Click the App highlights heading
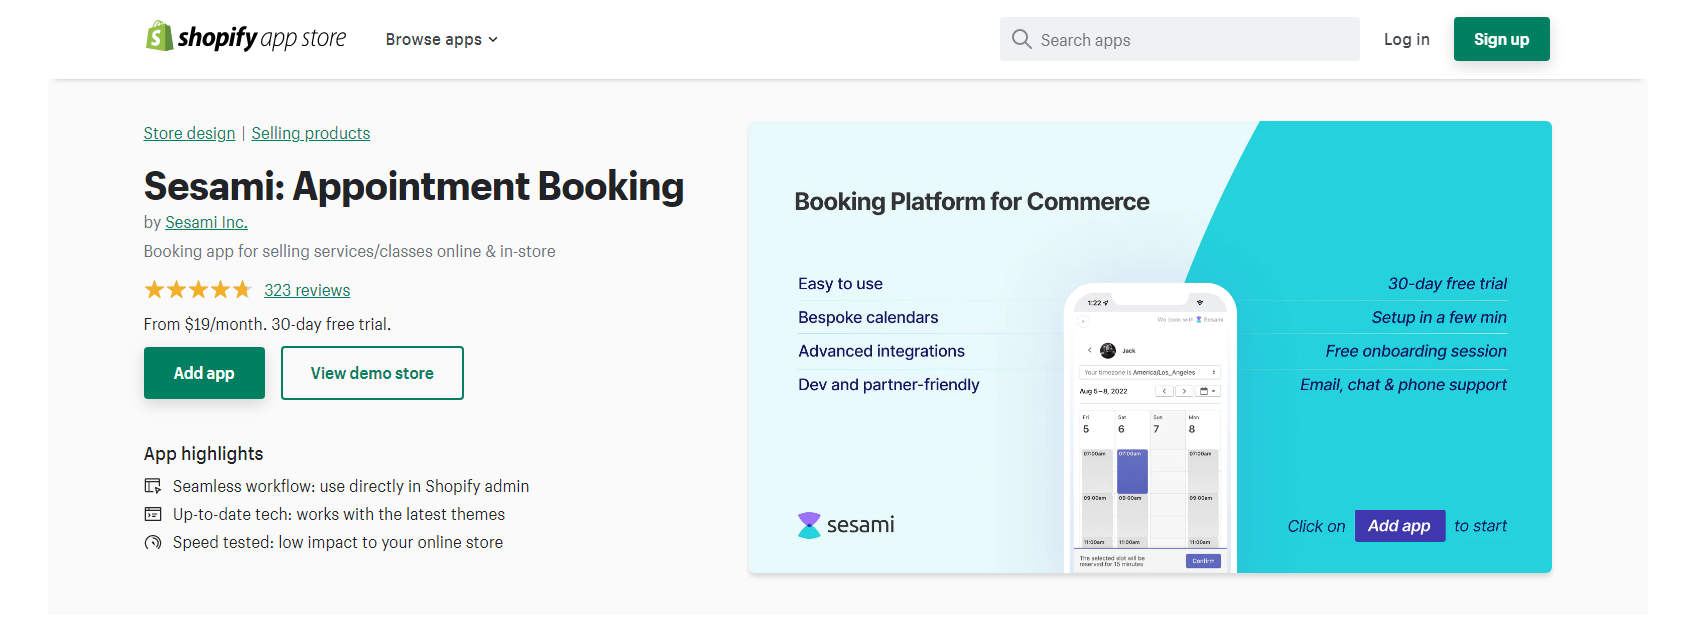 [203, 453]
